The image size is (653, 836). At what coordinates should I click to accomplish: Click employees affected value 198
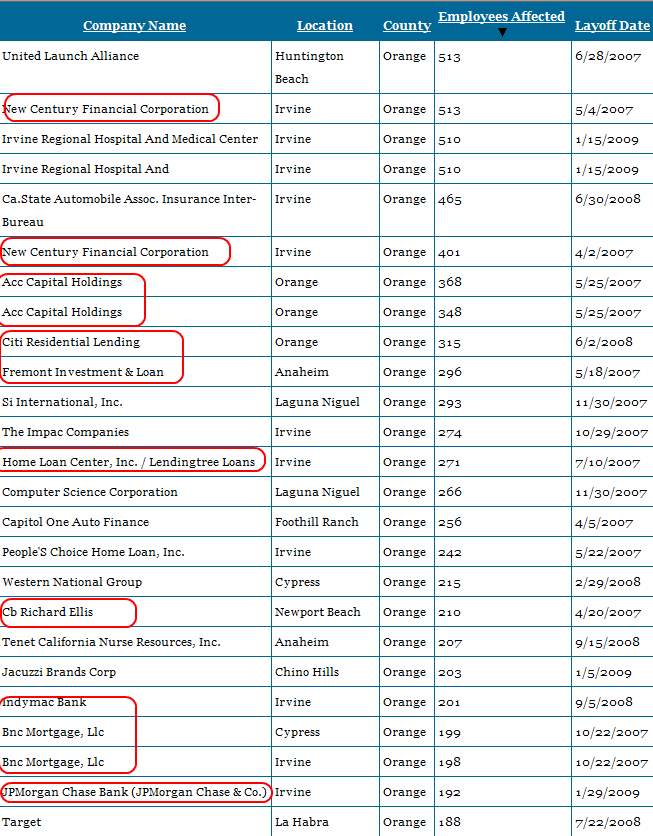pyautogui.click(x=449, y=762)
